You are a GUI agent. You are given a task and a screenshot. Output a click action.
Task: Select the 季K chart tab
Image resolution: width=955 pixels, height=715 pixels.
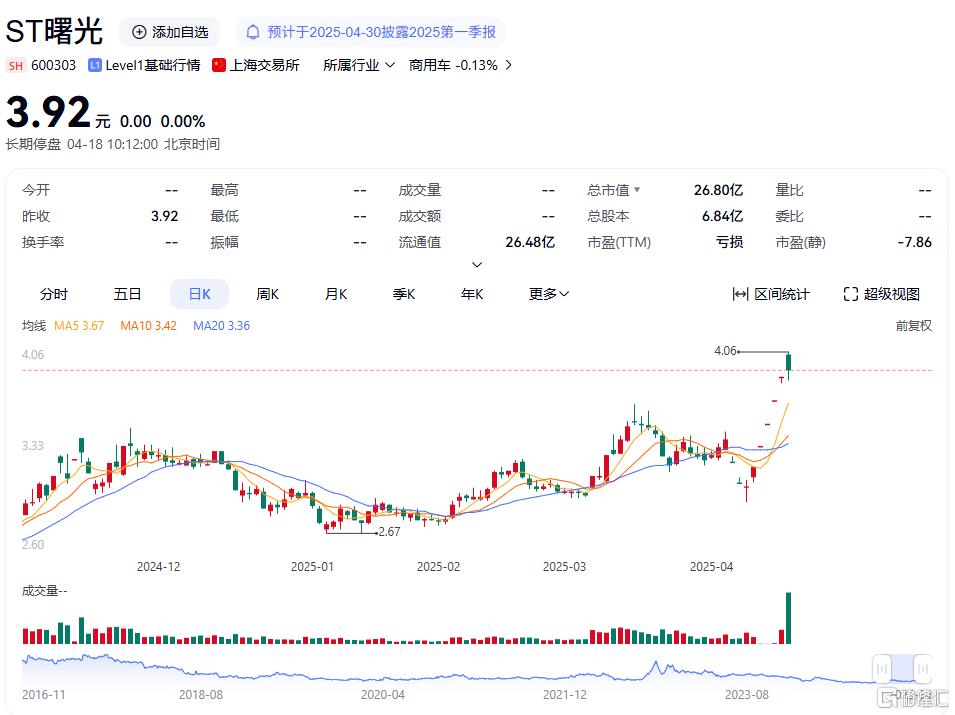coord(404,294)
